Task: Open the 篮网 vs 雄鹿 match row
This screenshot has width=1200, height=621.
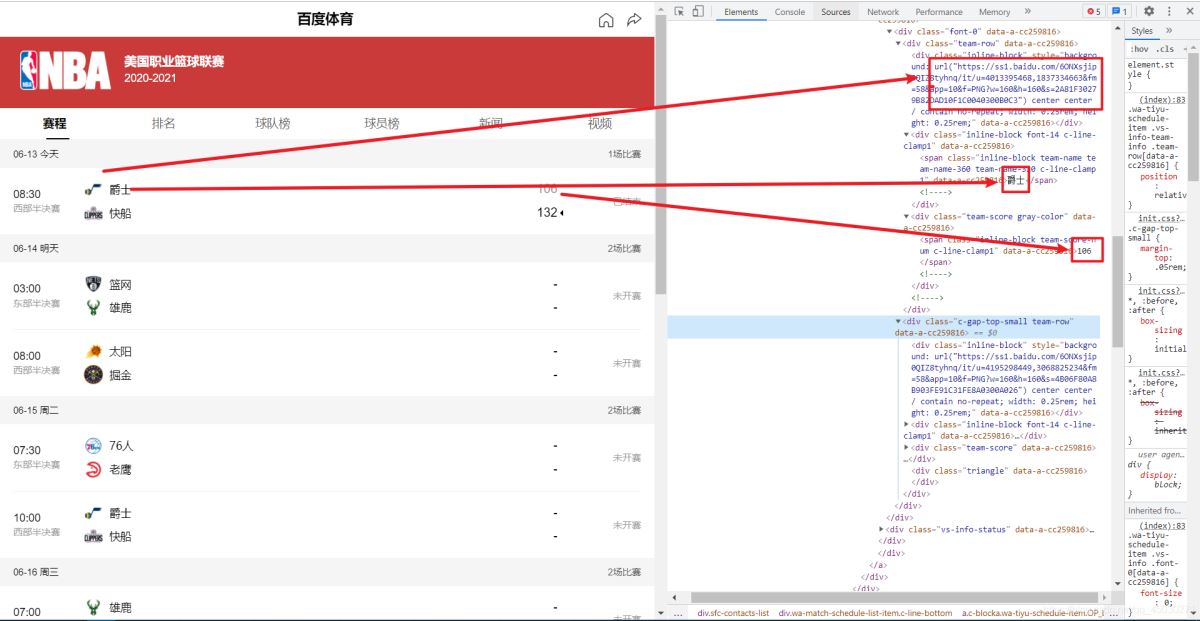Action: (327, 296)
